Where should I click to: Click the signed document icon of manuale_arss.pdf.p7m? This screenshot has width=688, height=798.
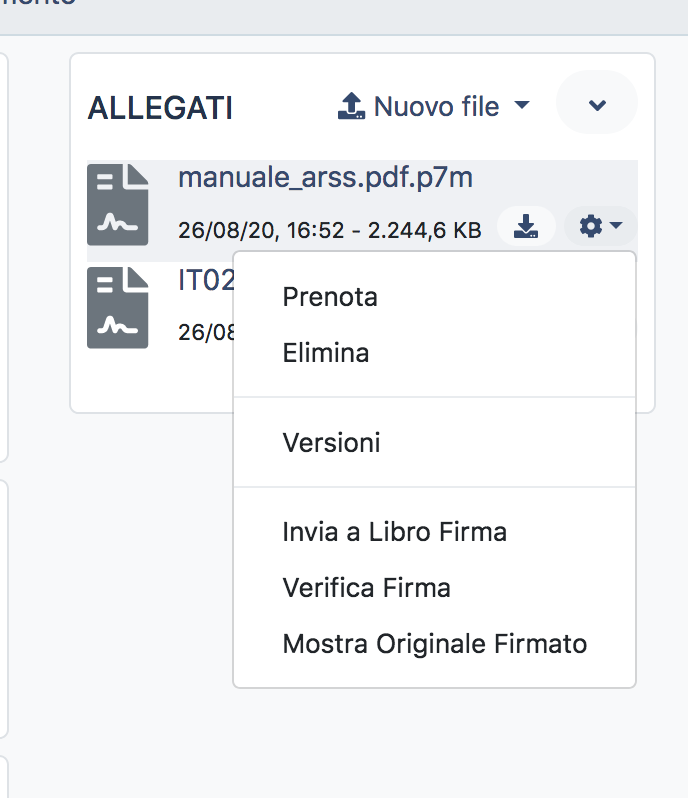118,205
